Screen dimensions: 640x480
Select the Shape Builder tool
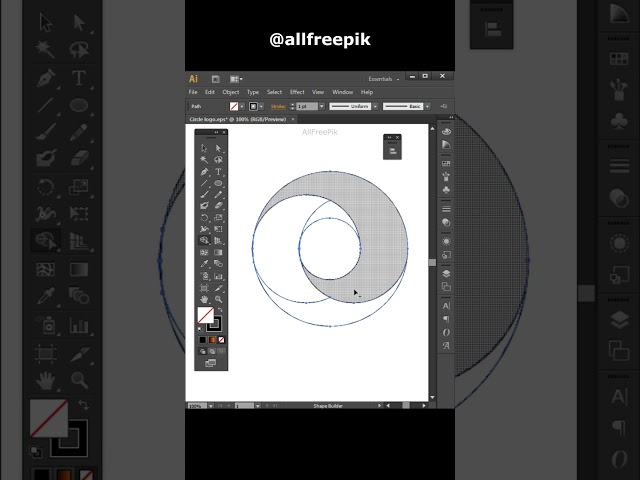coord(204,241)
